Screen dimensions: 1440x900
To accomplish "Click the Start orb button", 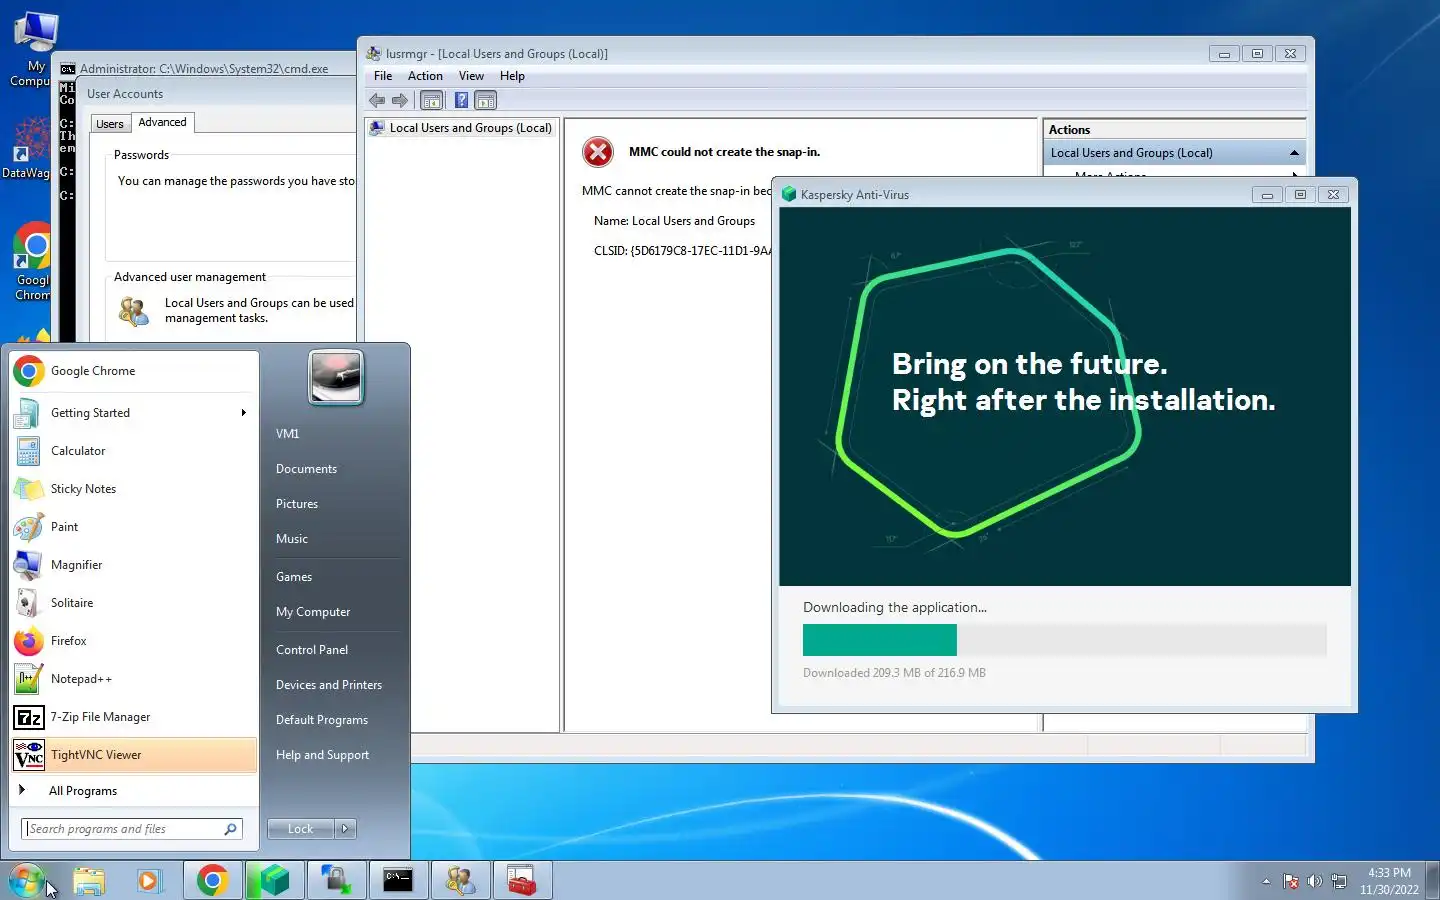I will click(x=27, y=881).
